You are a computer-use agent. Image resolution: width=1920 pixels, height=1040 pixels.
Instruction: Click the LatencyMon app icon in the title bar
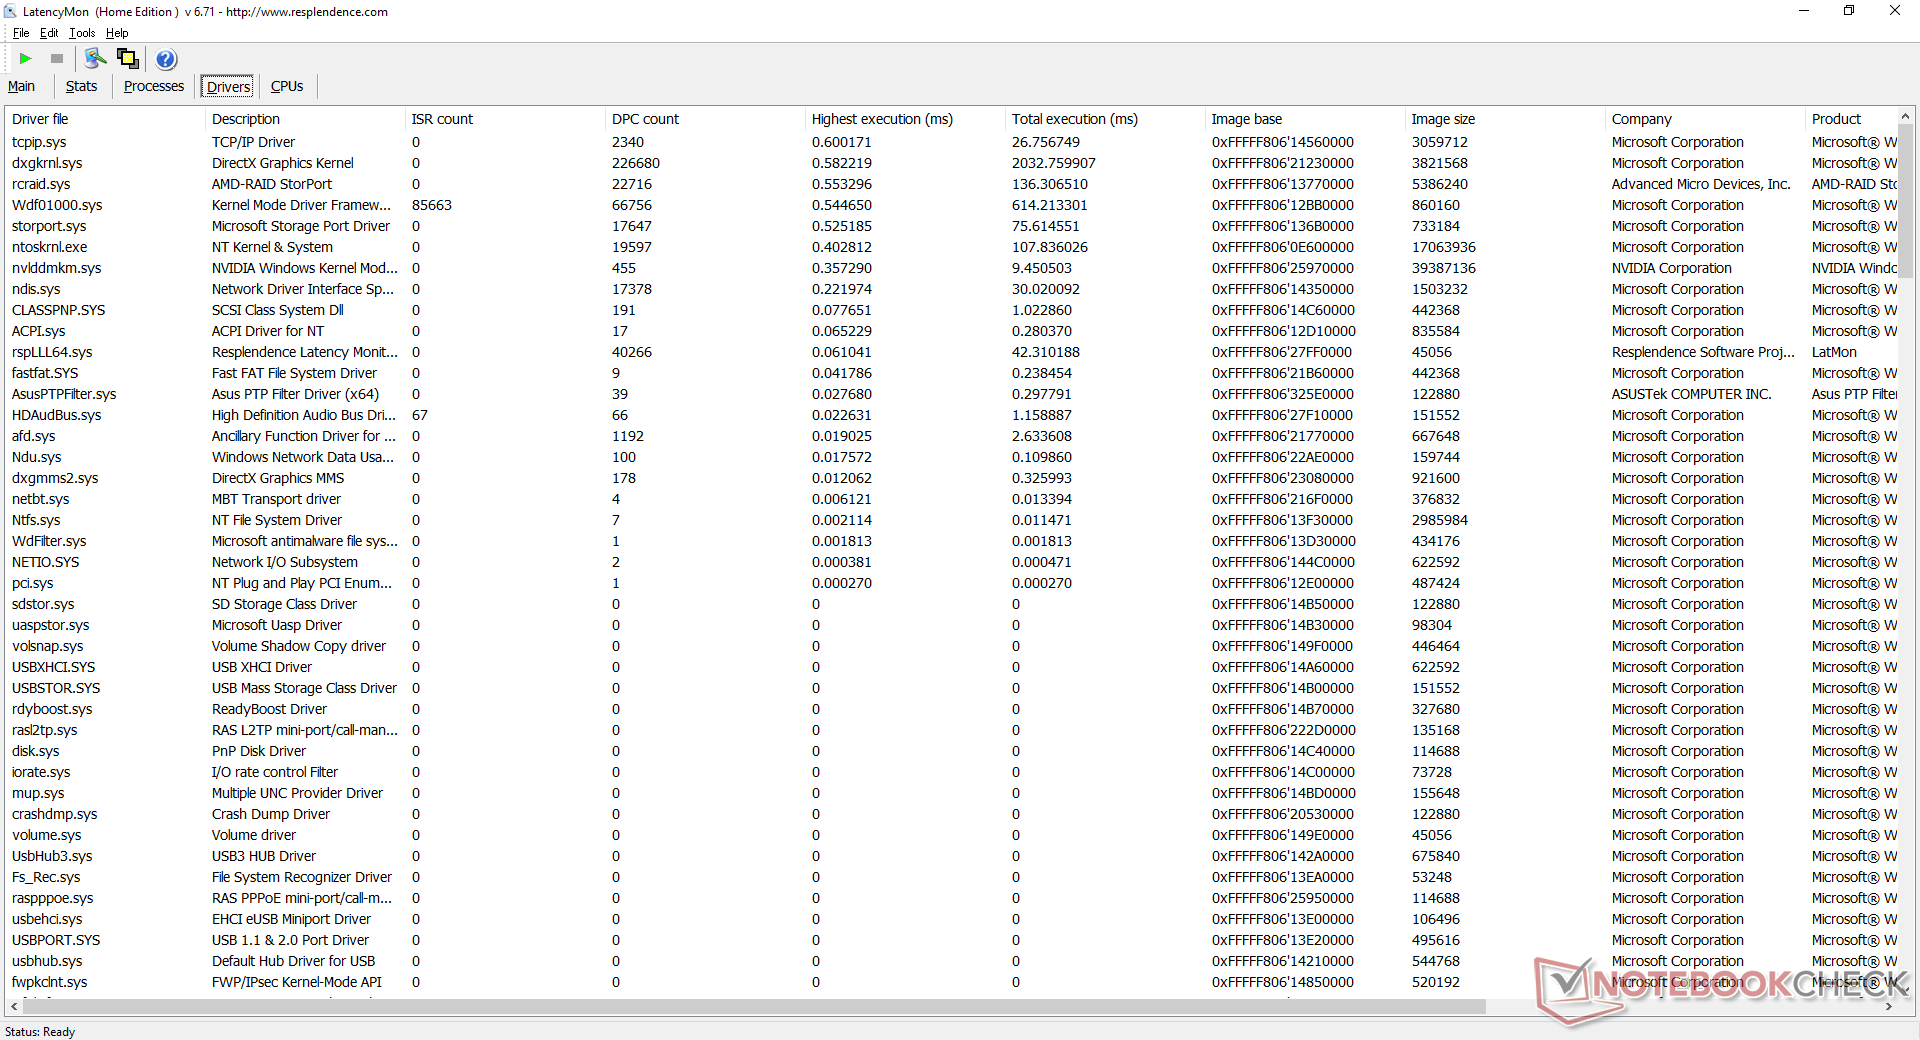point(10,12)
